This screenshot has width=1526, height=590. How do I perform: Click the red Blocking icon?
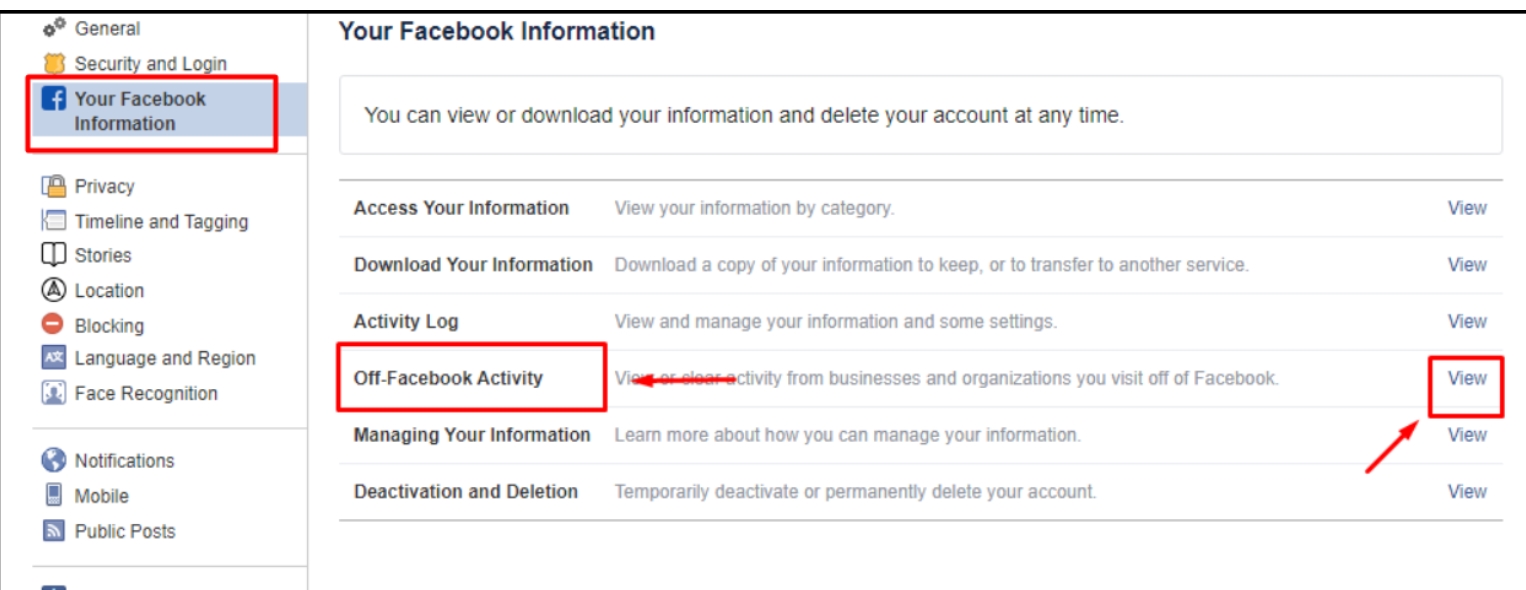tap(53, 325)
